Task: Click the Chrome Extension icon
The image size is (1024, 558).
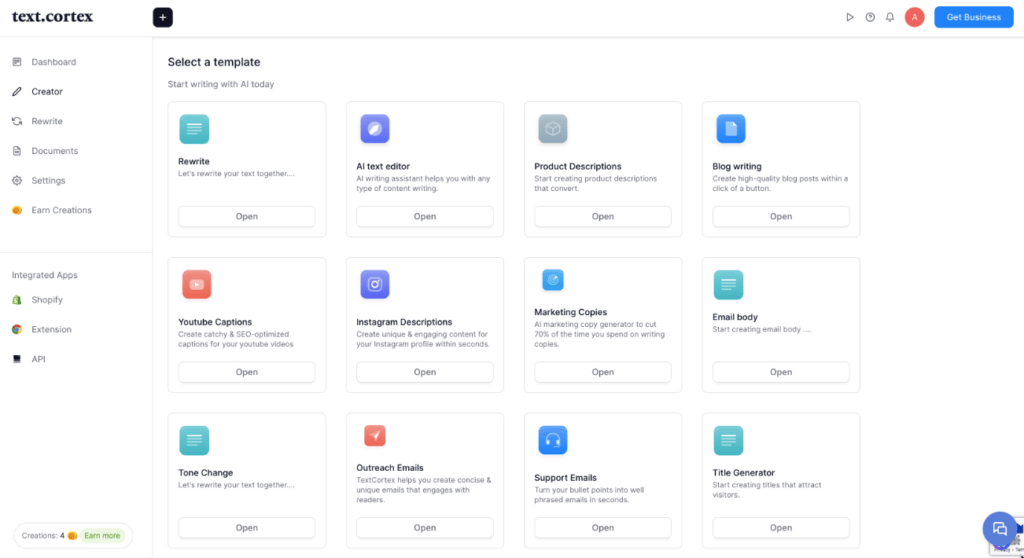Action: [x=17, y=329]
